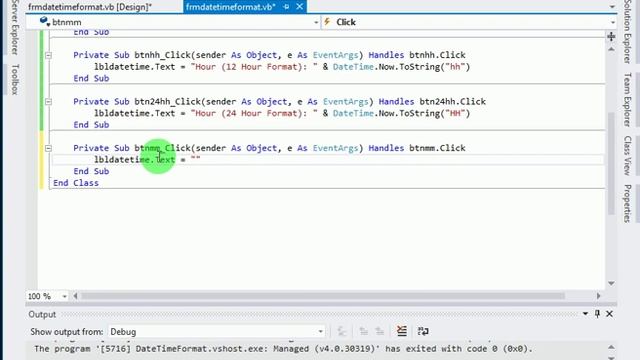The width and height of the screenshot is (640, 360).
Task: Click the "End Class" line
Action: pos(76,183)
